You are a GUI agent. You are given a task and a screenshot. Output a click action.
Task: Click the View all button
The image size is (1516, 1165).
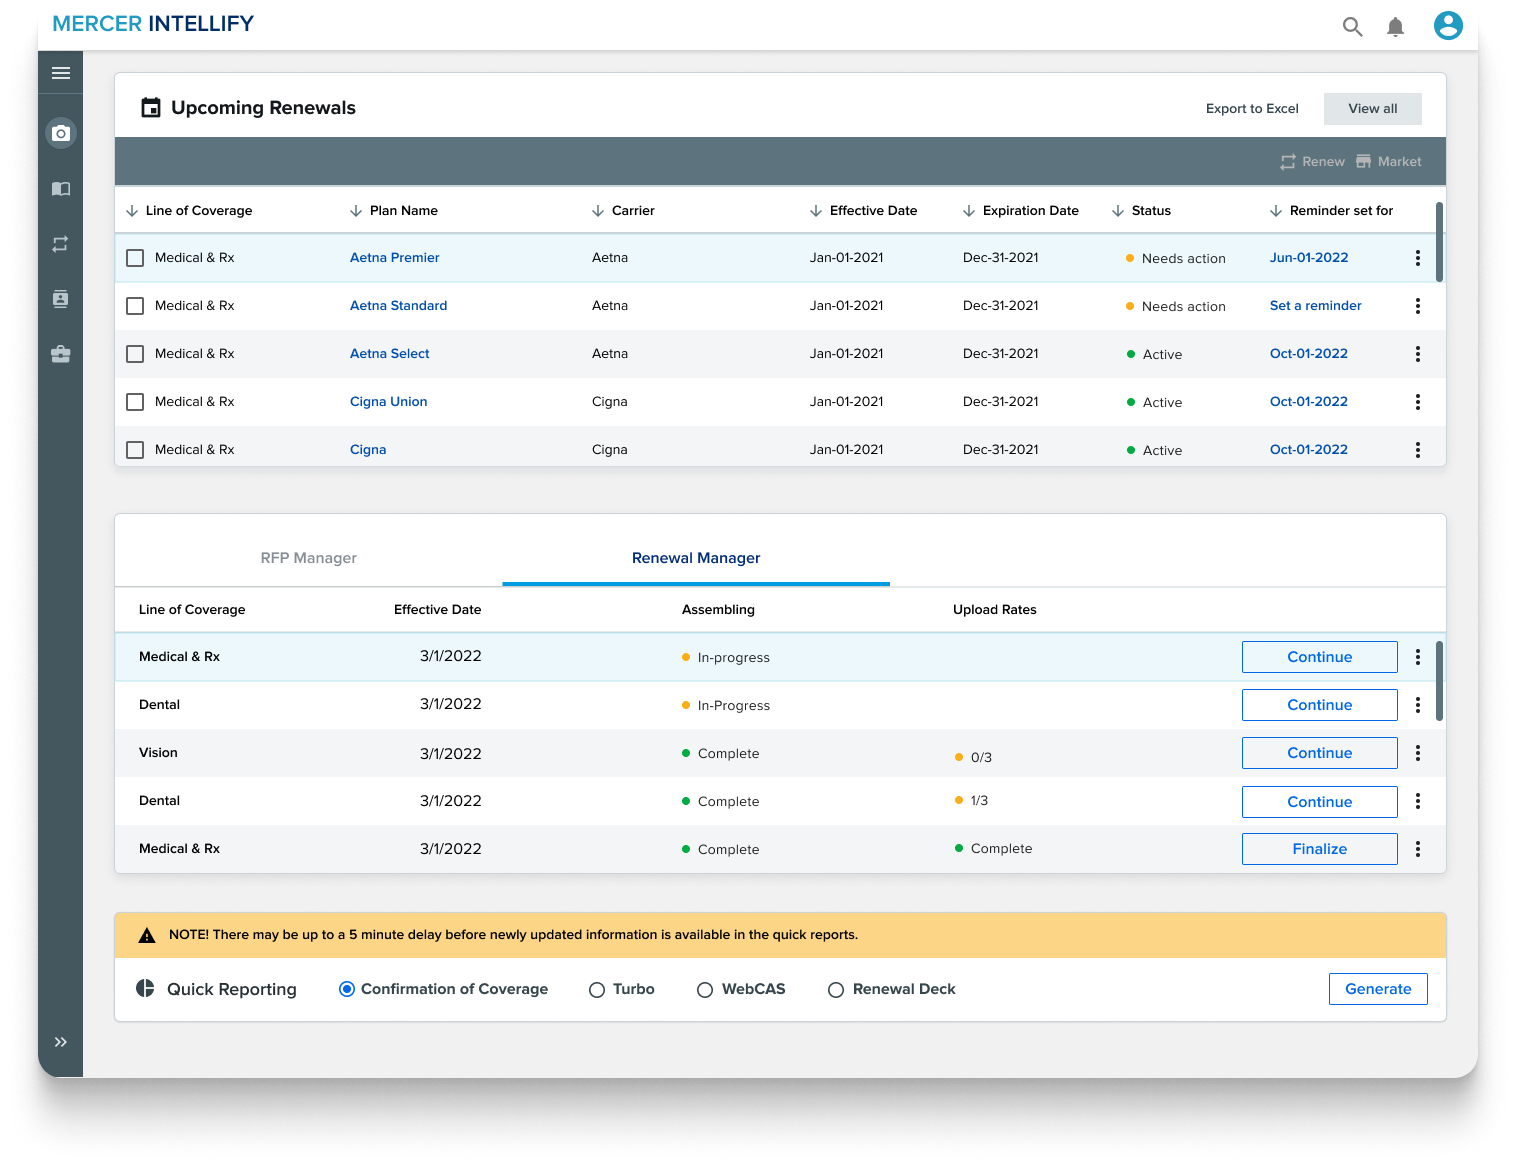[1373, 109]
